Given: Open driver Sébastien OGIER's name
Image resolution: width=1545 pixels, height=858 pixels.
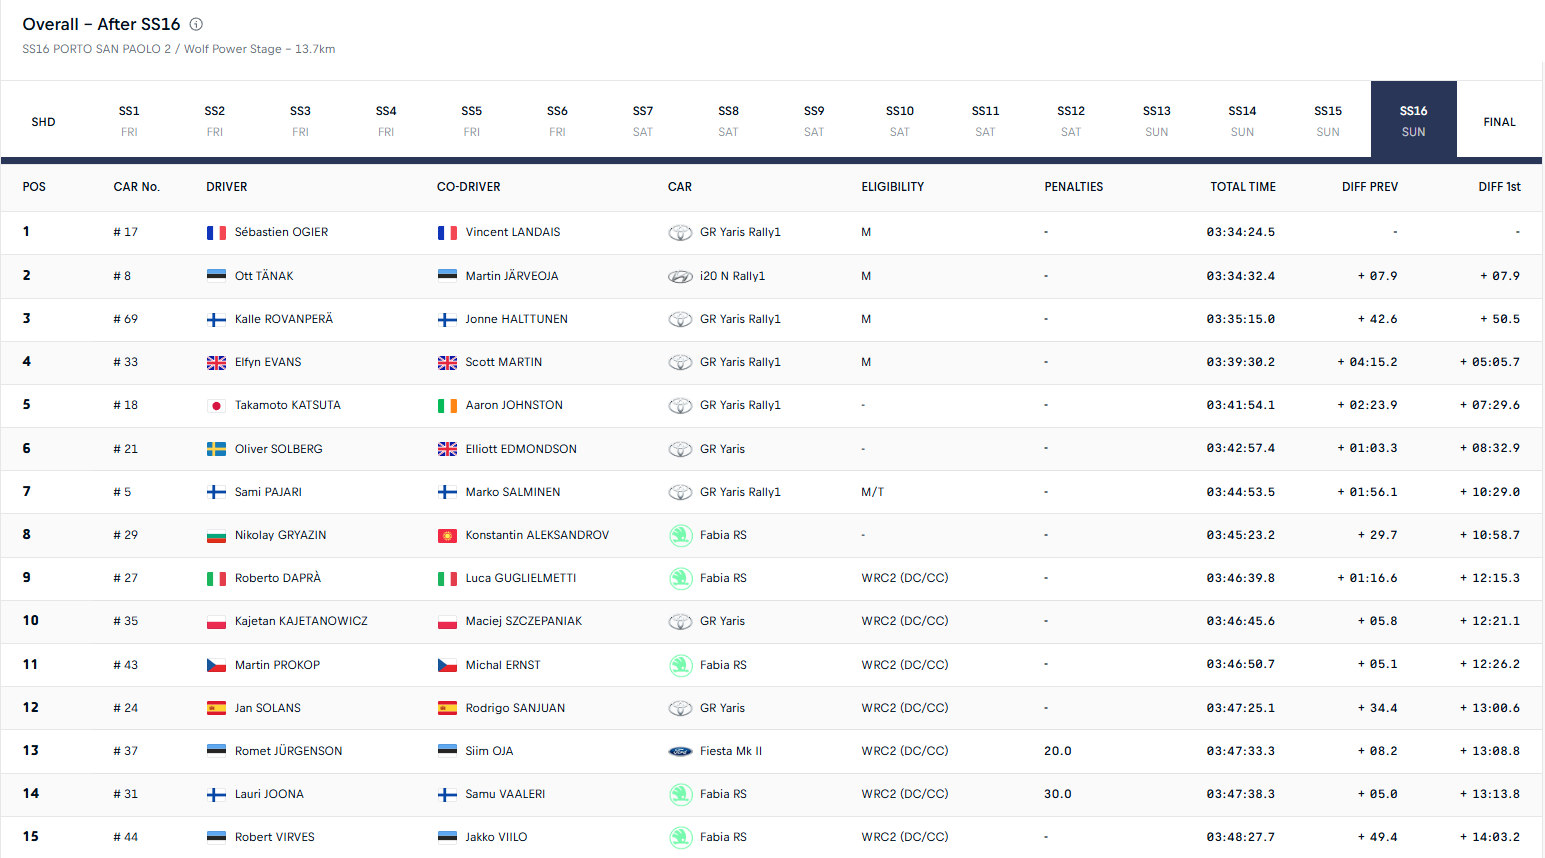Looking at the screenshot, I should tap(281, 232).
